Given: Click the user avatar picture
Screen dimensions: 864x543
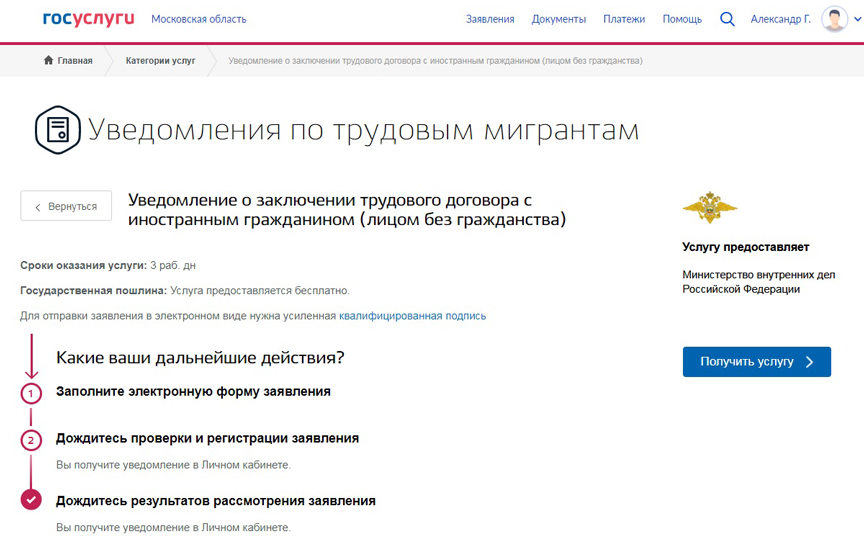Looking at the screenshot, I should [x=834, y=19].
